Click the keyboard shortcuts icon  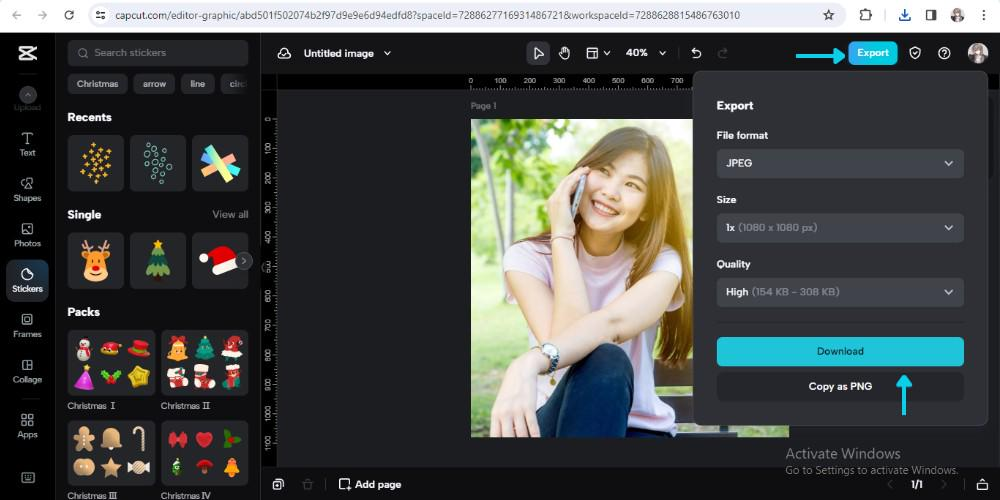27,477
